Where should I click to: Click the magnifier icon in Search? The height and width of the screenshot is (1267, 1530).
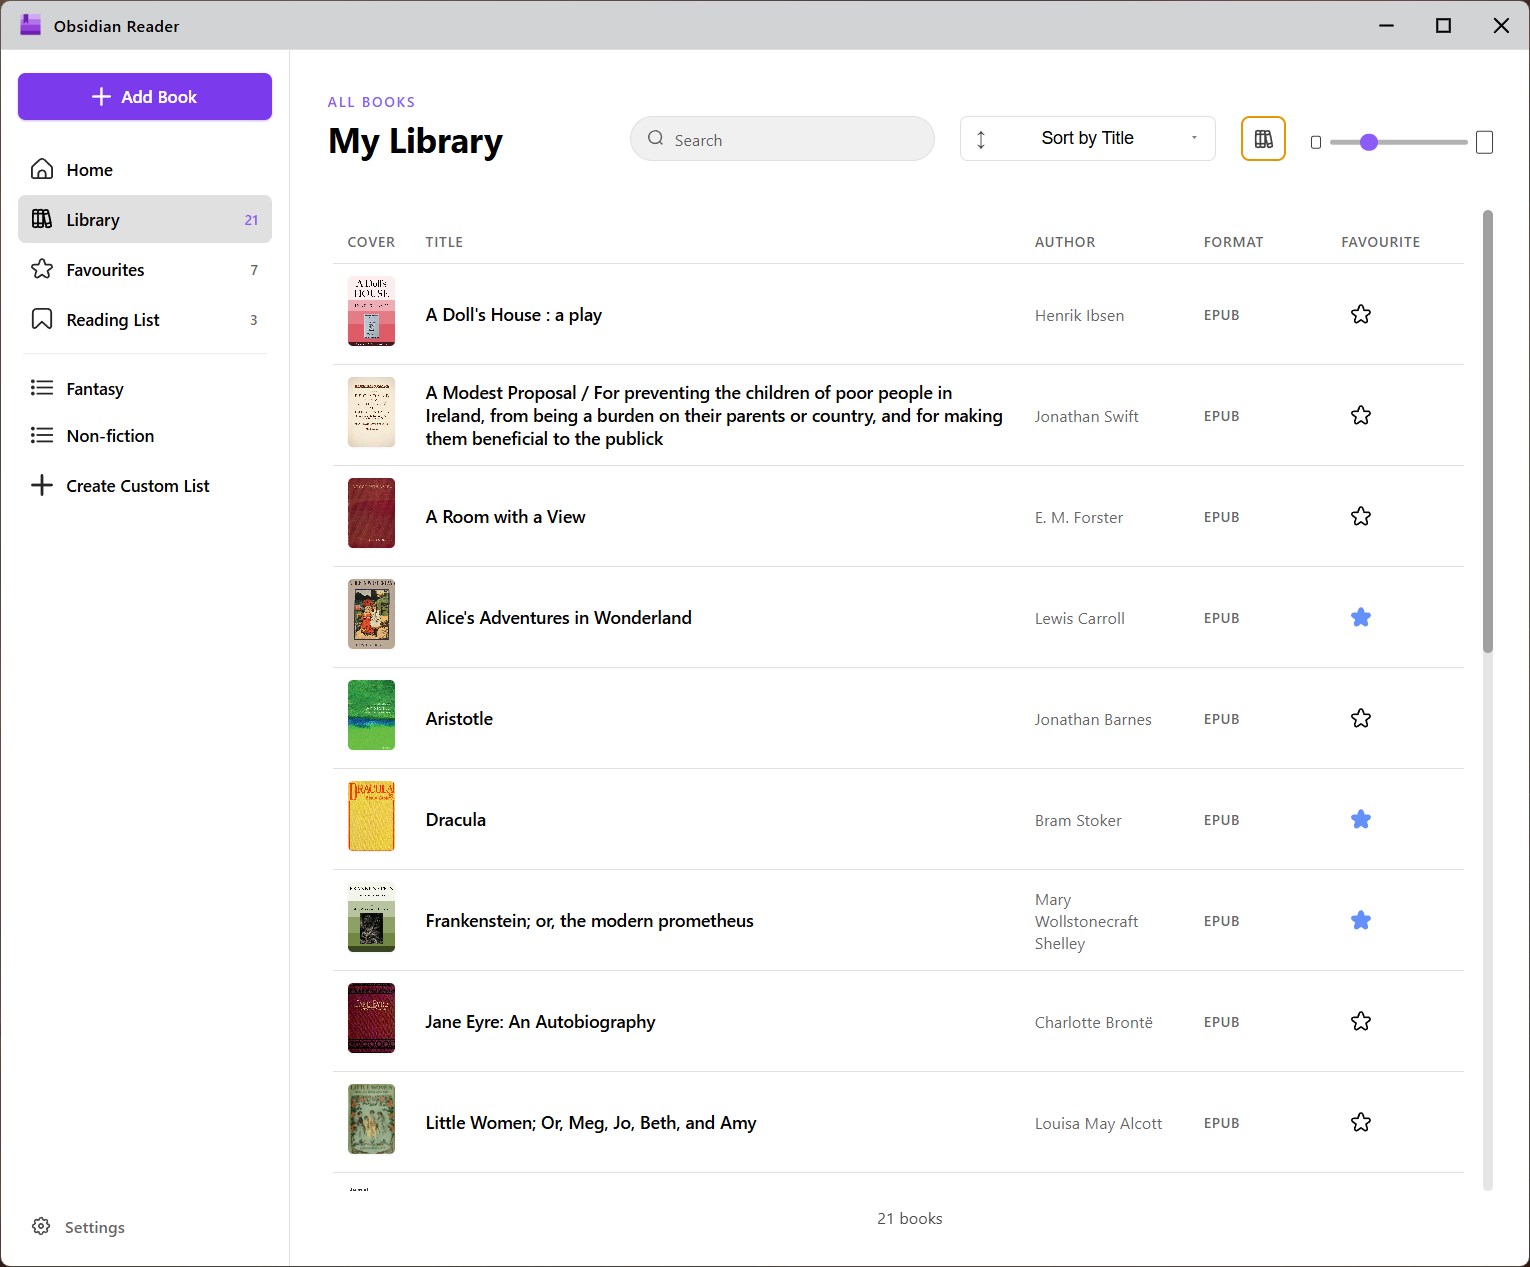[x=656, y=139]
